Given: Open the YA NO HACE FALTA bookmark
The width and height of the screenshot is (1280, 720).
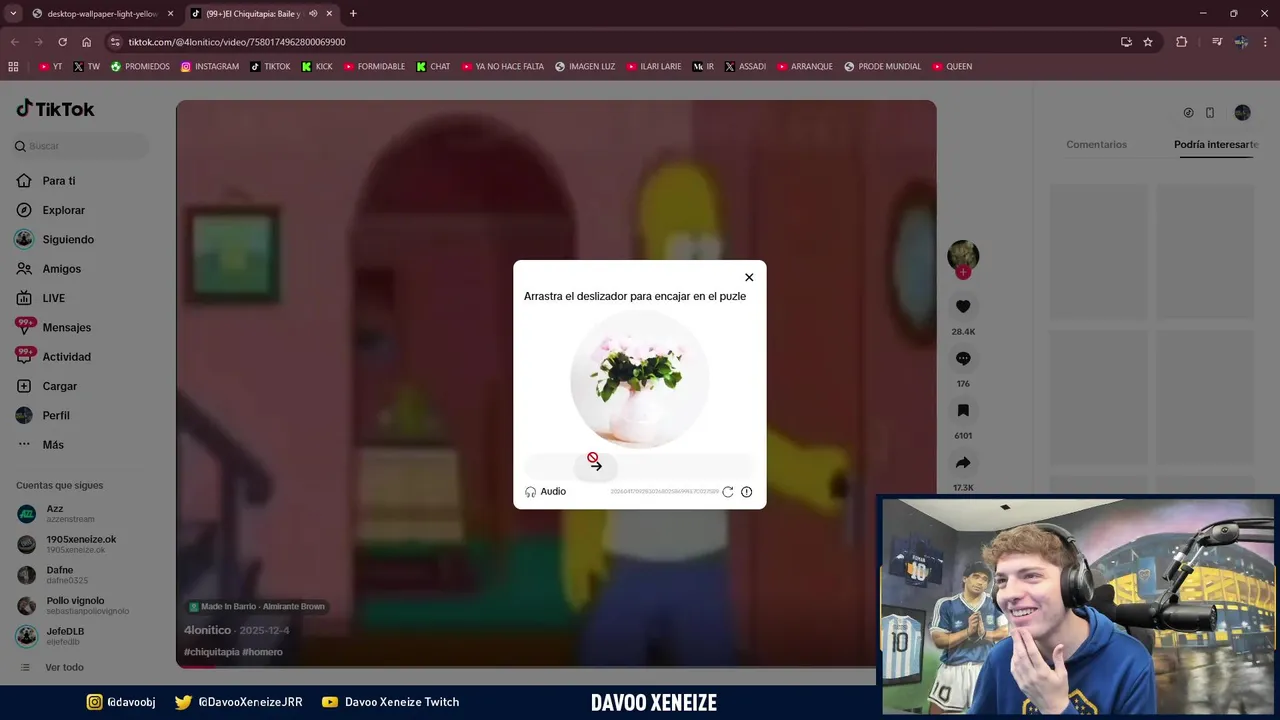Looking at the screenshot, I should pos(503,67).
